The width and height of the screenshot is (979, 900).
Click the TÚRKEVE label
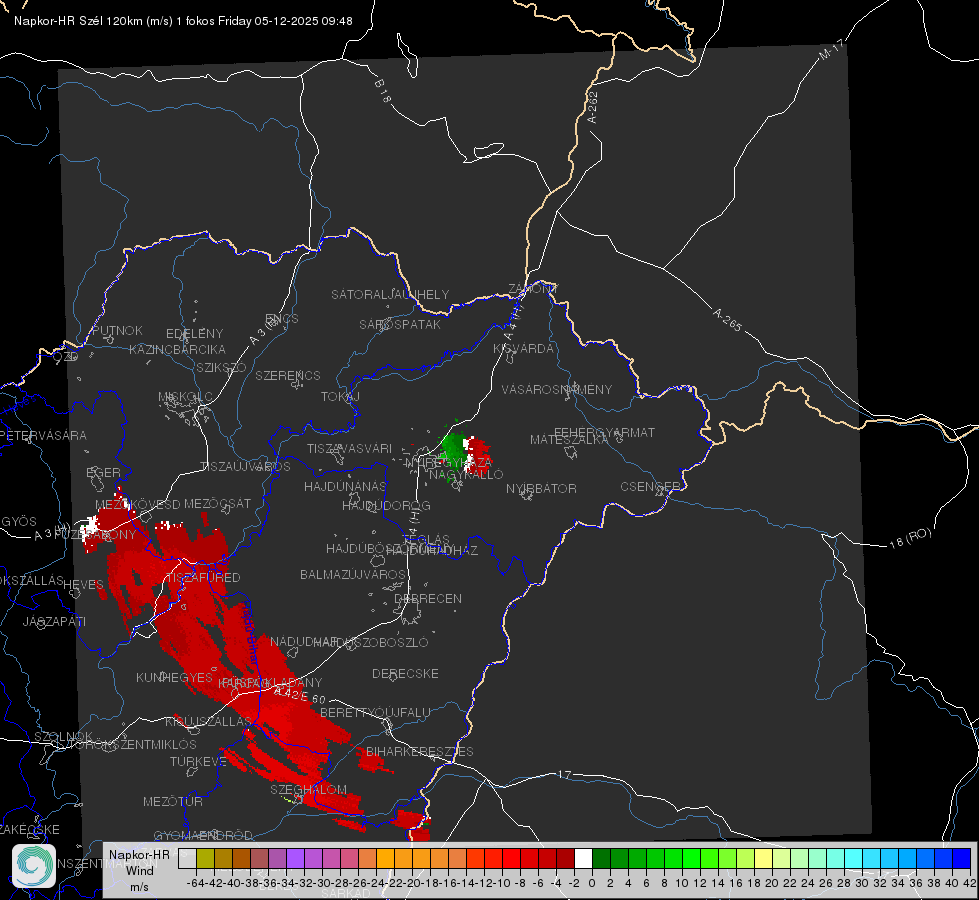point(199,761)
